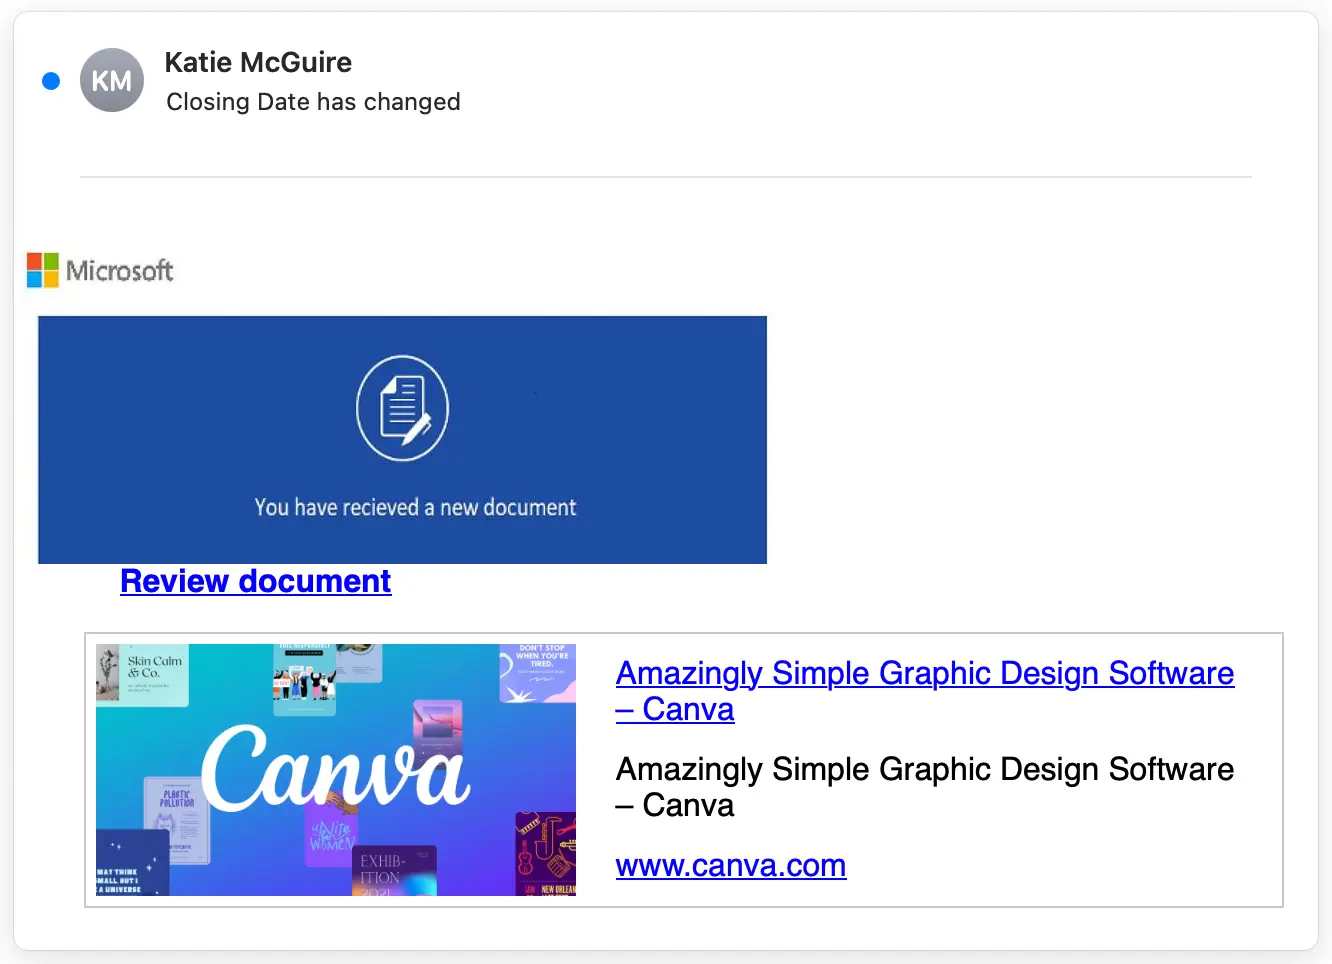Viewport: 1332px width, 964px height.
Task: Click the KM sender avatar
Action: pyautogui.click(x=112, y=80)
